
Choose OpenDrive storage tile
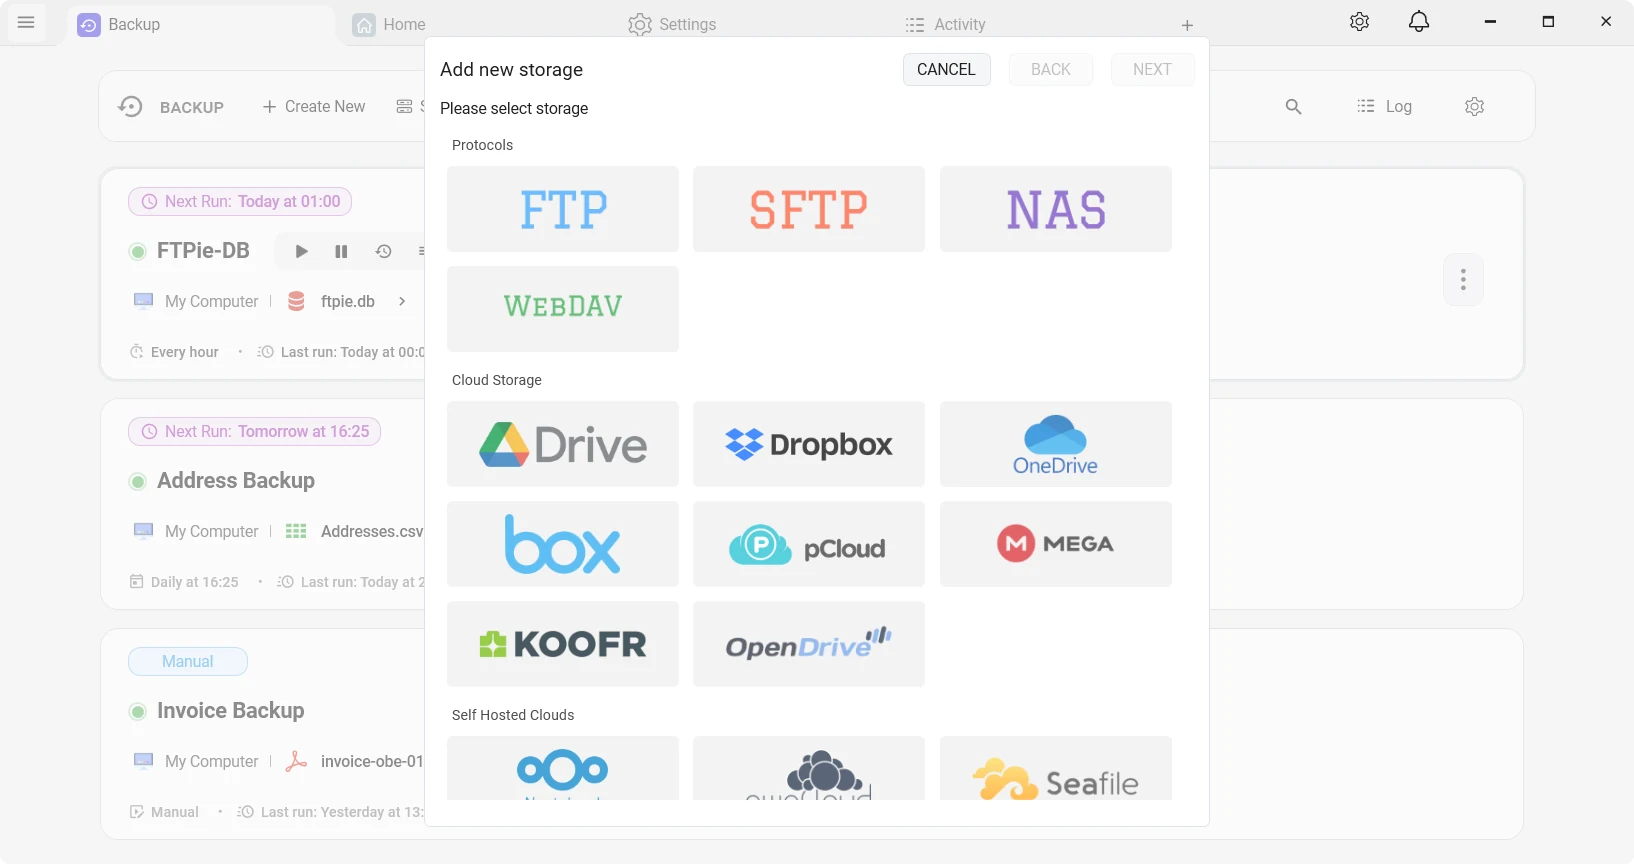tap(809, 644)
